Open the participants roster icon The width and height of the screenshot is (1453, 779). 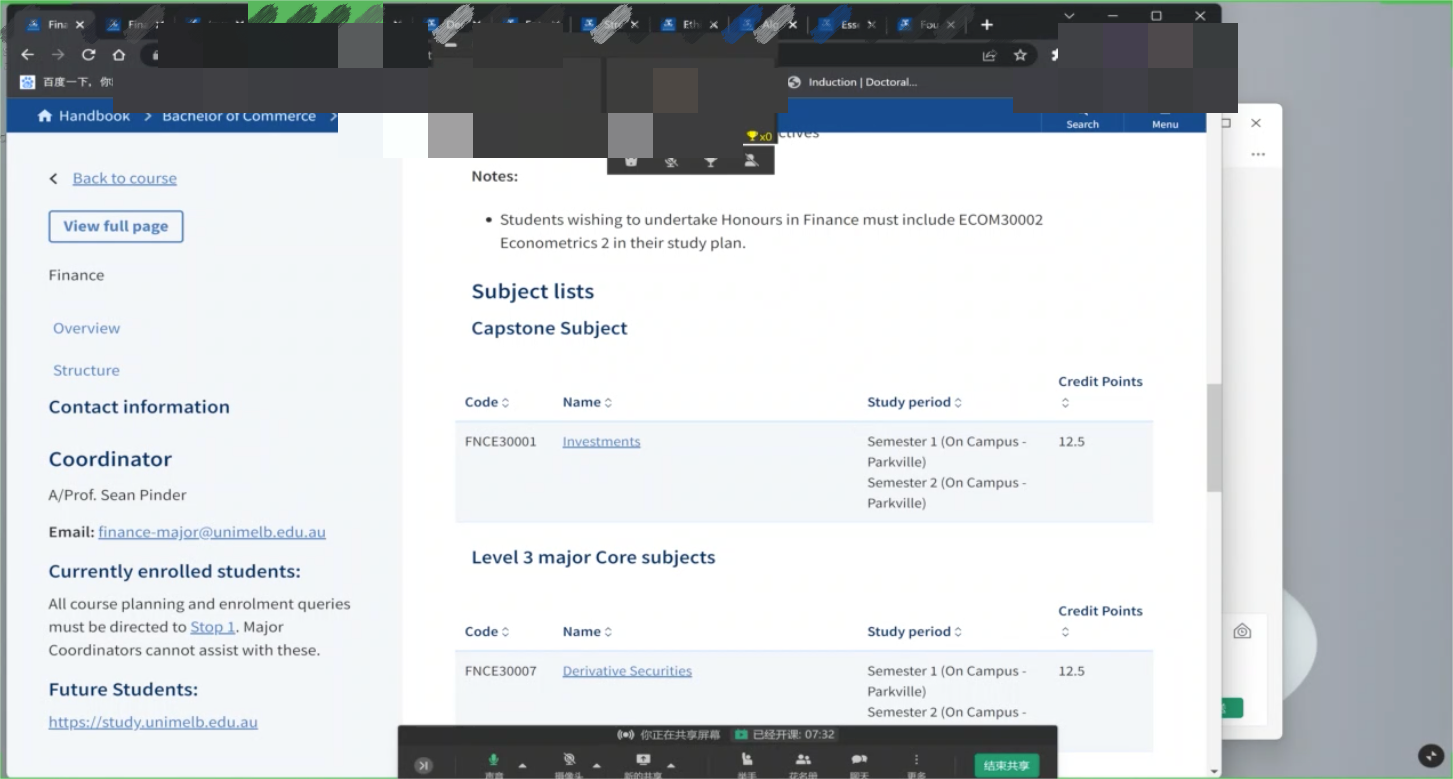(x=803, y=762)
